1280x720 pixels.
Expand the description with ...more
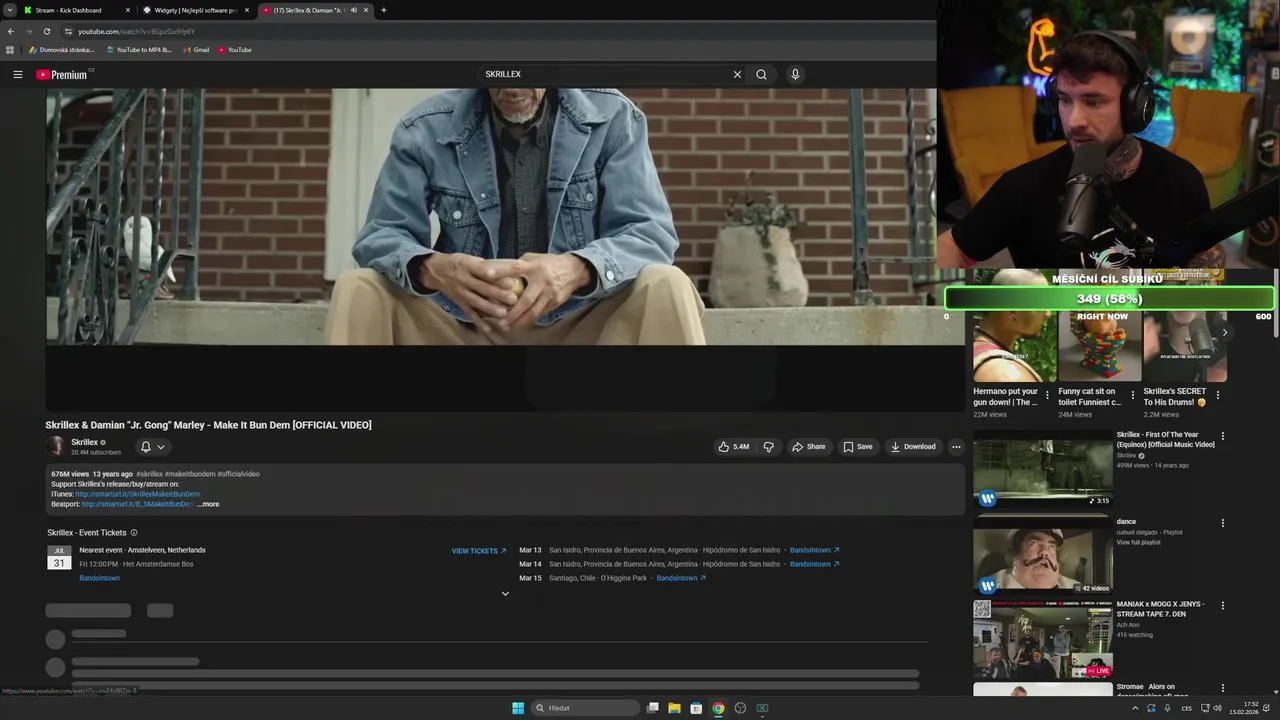pyautogui.click(x=208, y=504)
